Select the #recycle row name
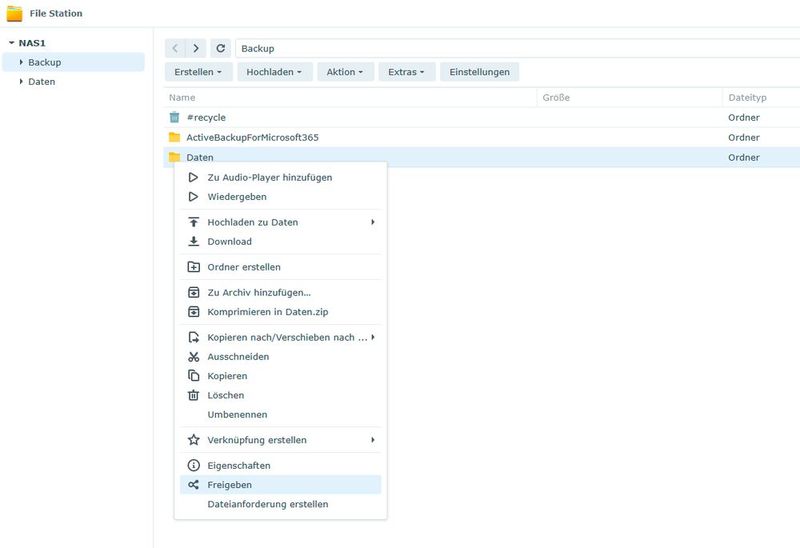This screenshot has height=548, width=800. point(206,117)
